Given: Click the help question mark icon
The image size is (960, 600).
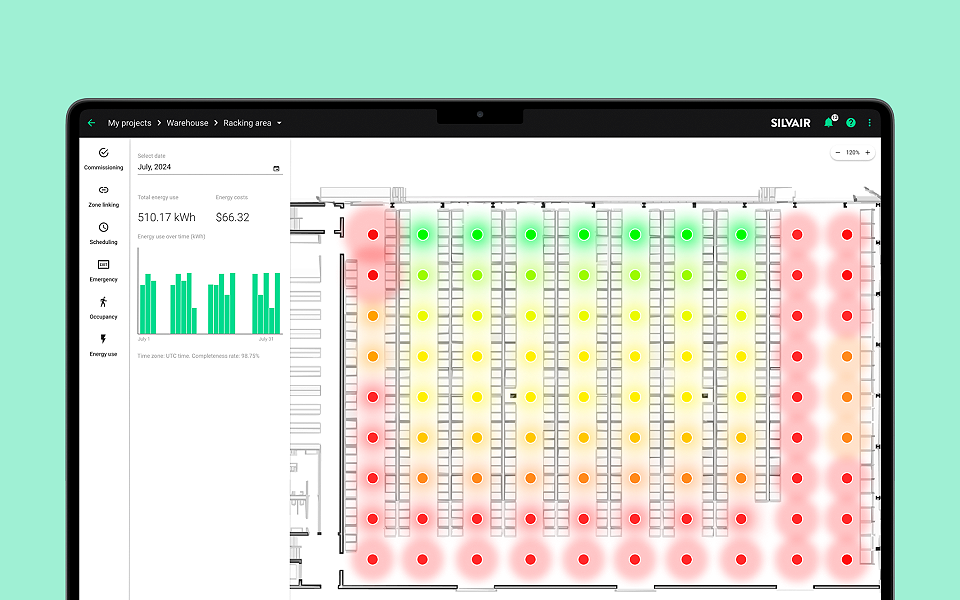Looking at the screenshot, I should 851,123.
